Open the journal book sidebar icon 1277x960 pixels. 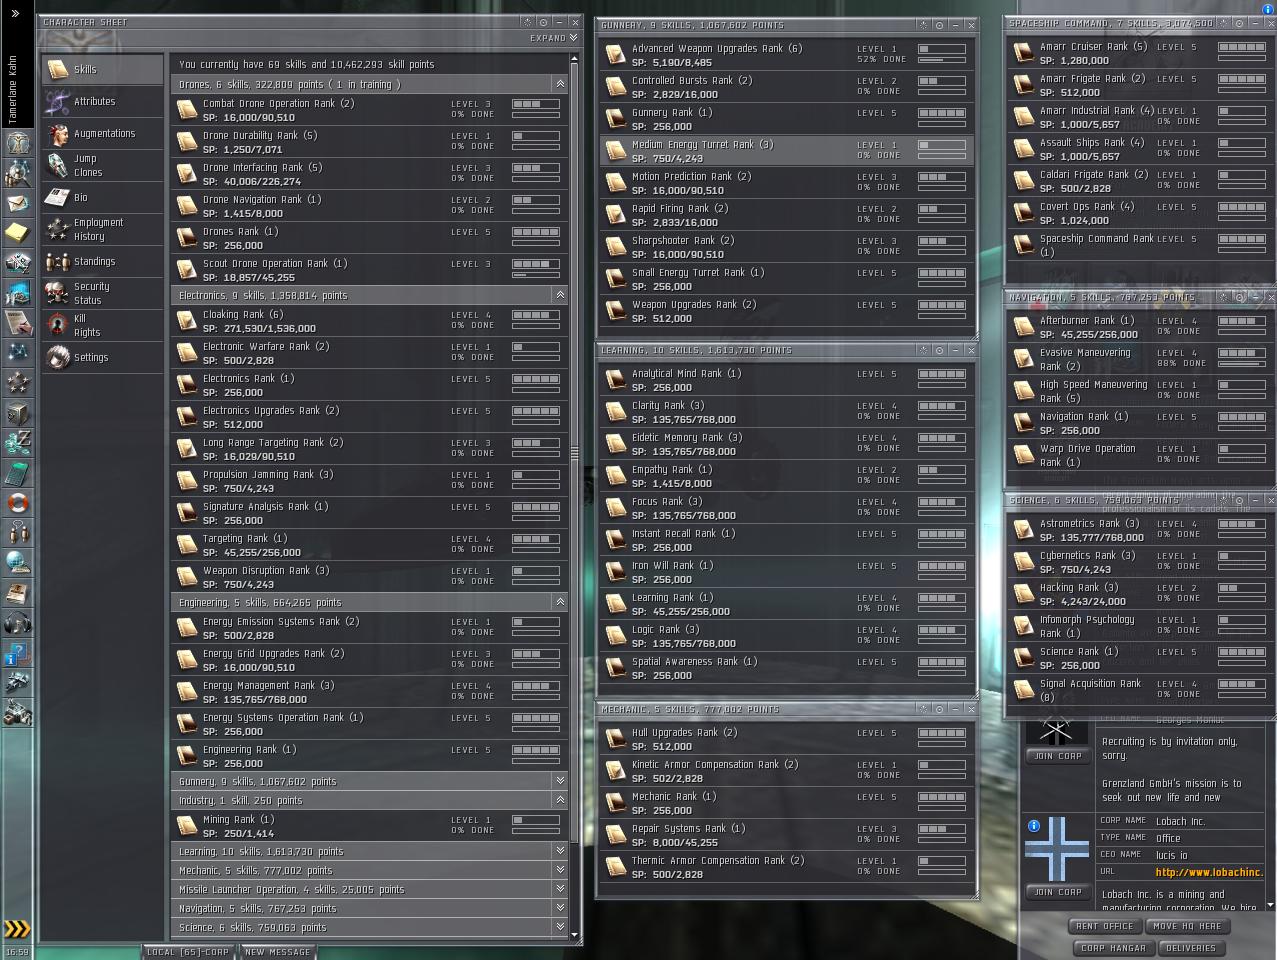coord(17,593)
